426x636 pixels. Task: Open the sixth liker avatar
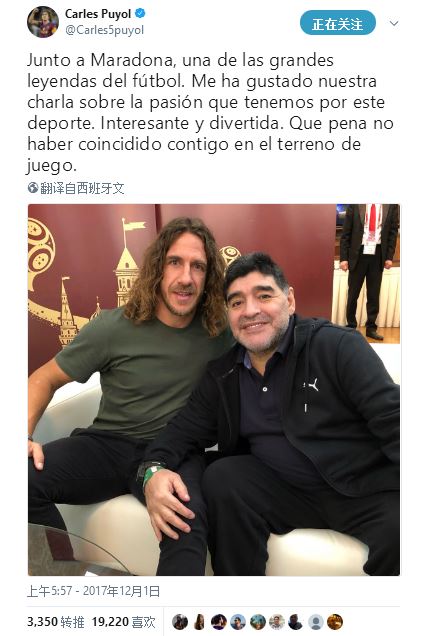(277, 622)
